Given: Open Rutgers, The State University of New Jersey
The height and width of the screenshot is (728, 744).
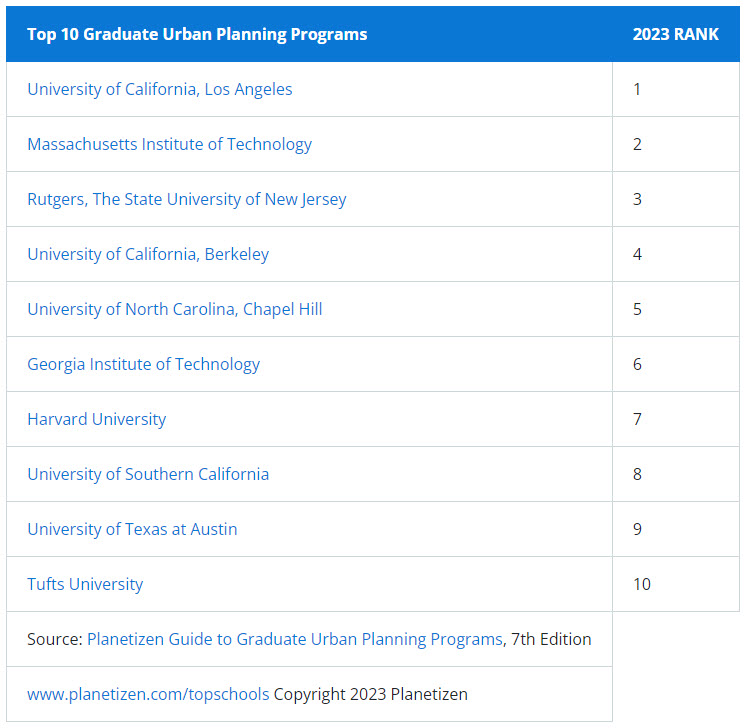Looking at the screenshot, I should (x=186, y=199).
